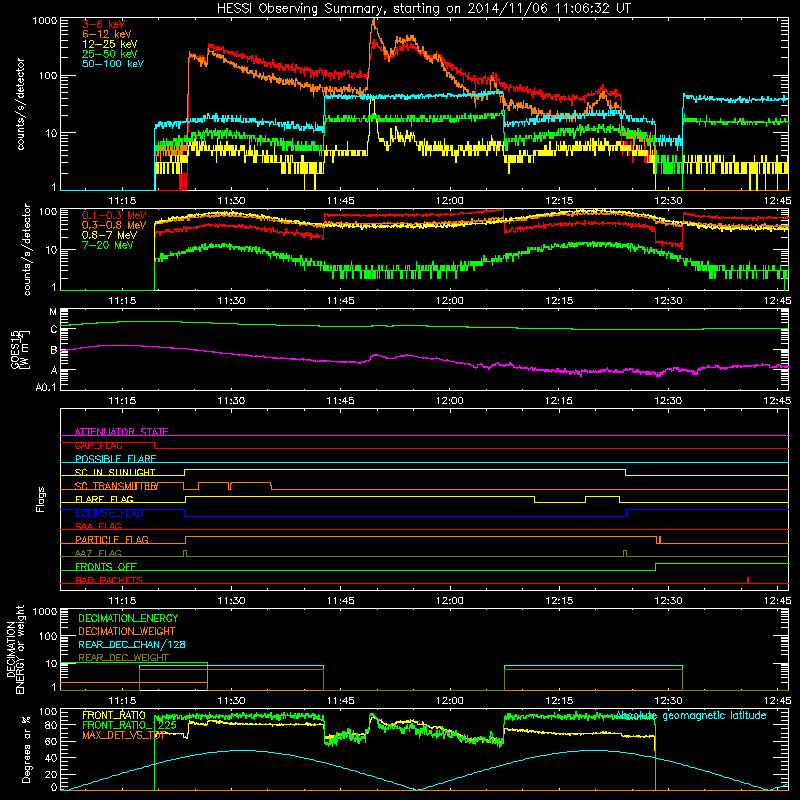Select the 3-6 keV legend label
The width and height of the screenshot is (800, 800).
click(103, 24)
